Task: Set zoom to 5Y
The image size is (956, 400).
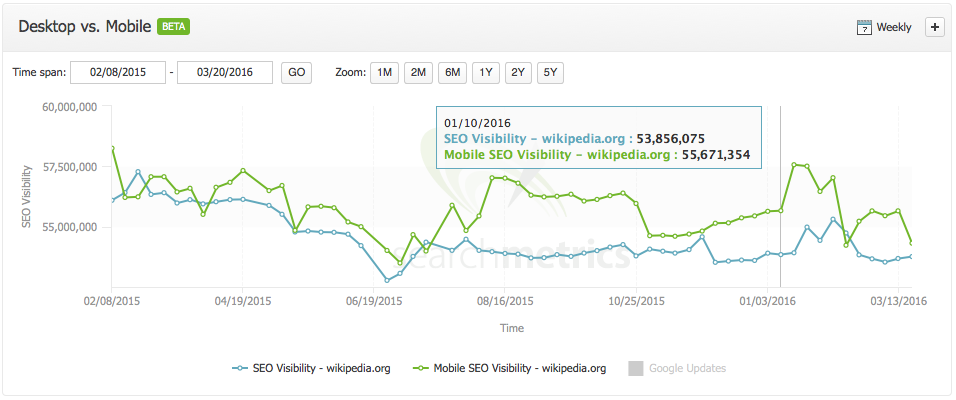Action: 551,72
